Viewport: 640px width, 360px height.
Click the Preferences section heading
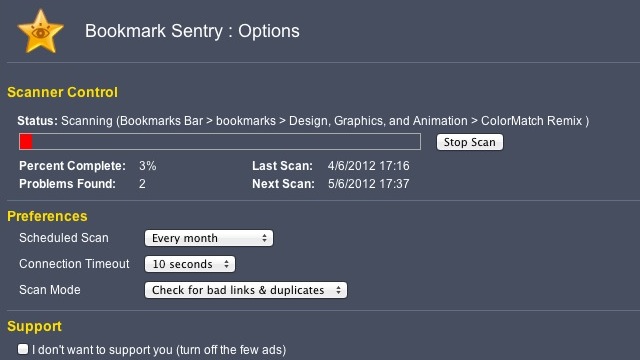click(x=47, y=216)
